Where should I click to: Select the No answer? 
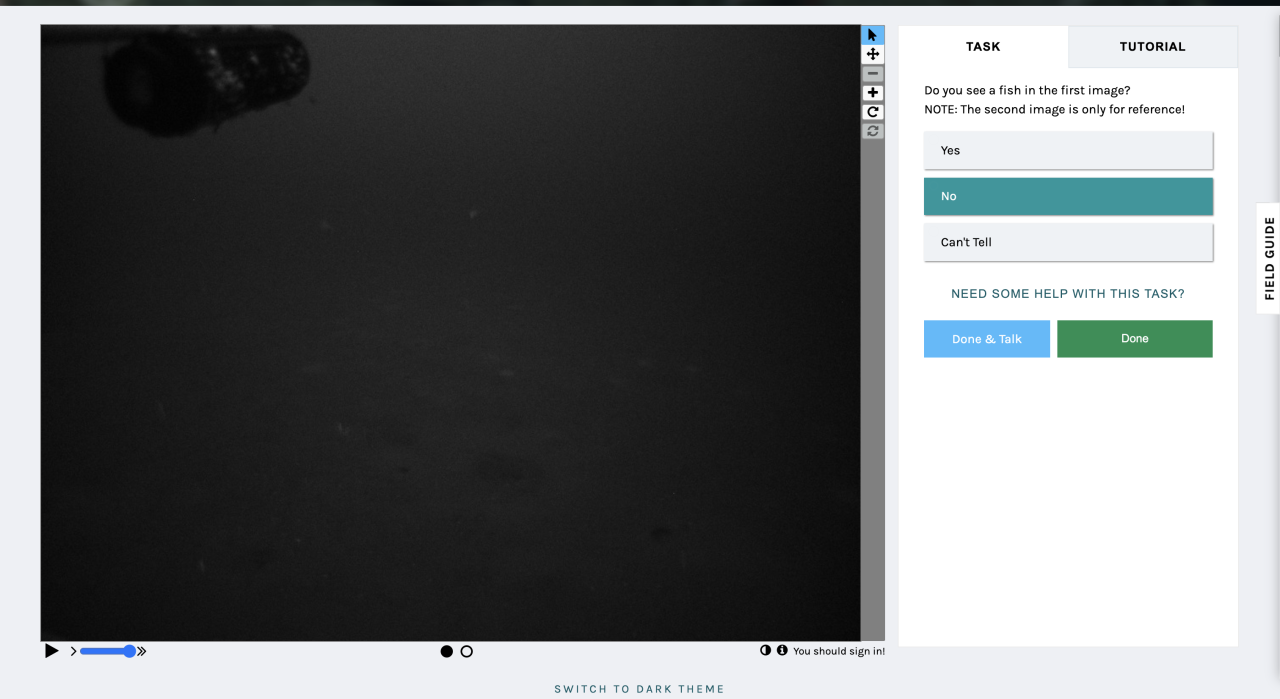1068,197
